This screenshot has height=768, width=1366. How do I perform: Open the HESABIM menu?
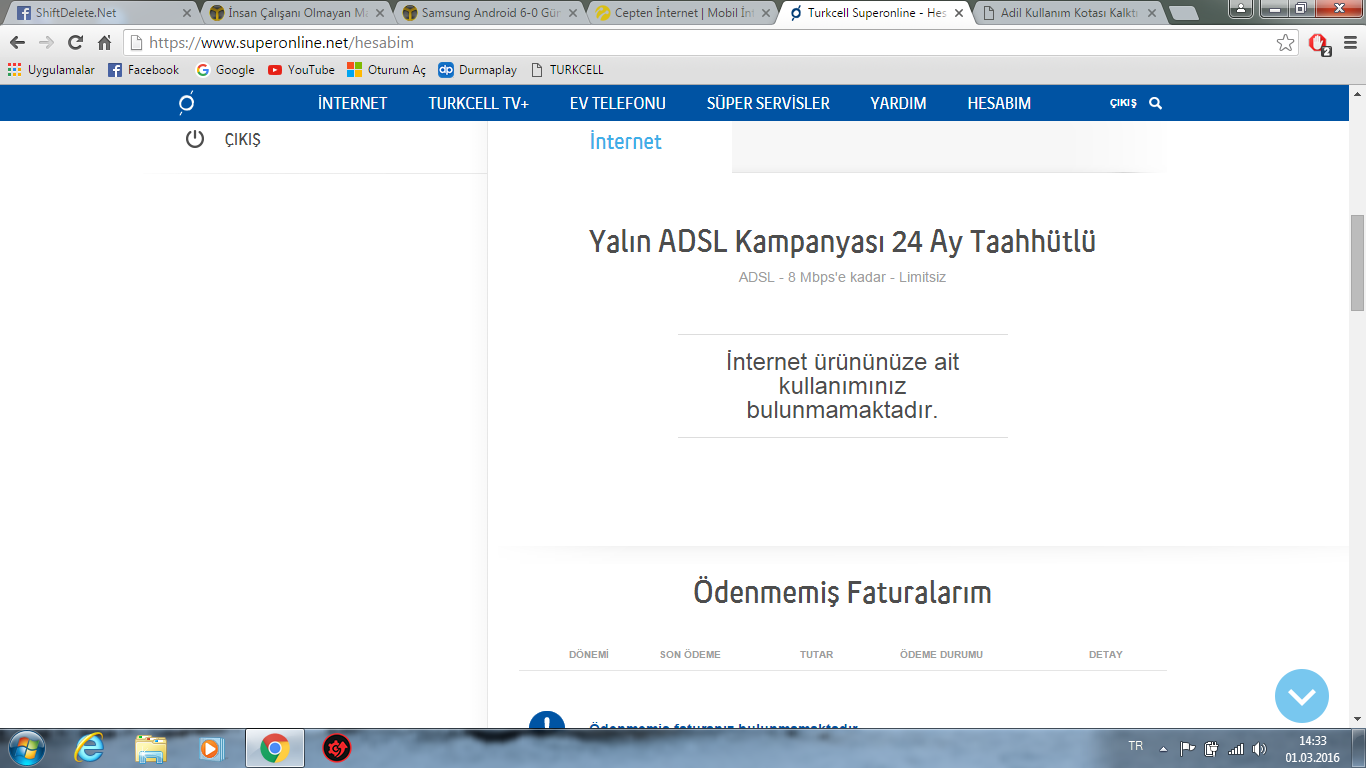[x=999, y=103]
